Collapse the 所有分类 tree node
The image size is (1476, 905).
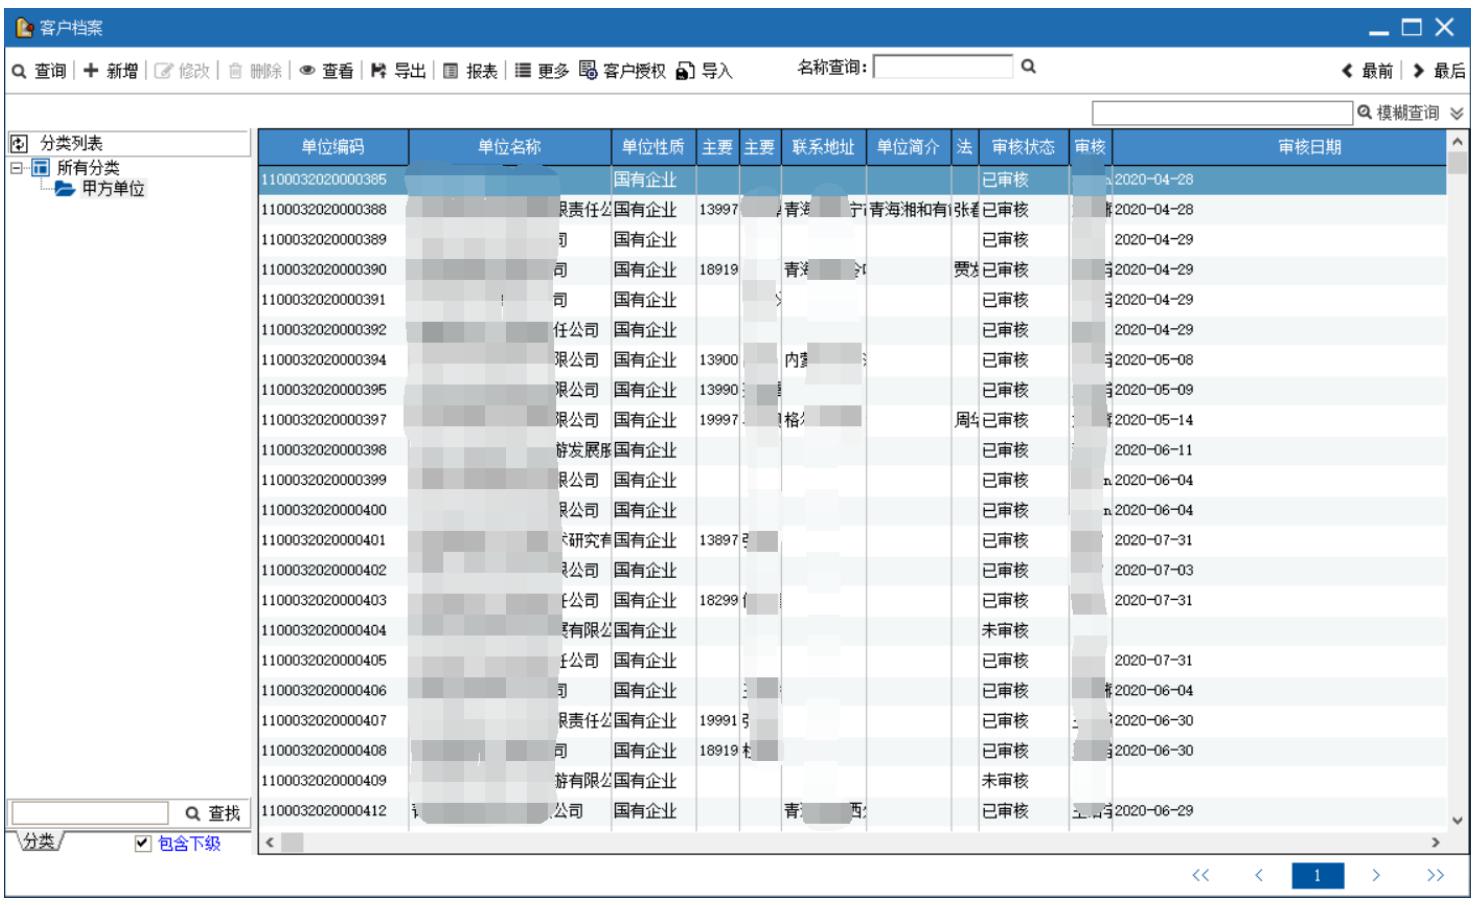pyautogui.click(x=17, y=167)
